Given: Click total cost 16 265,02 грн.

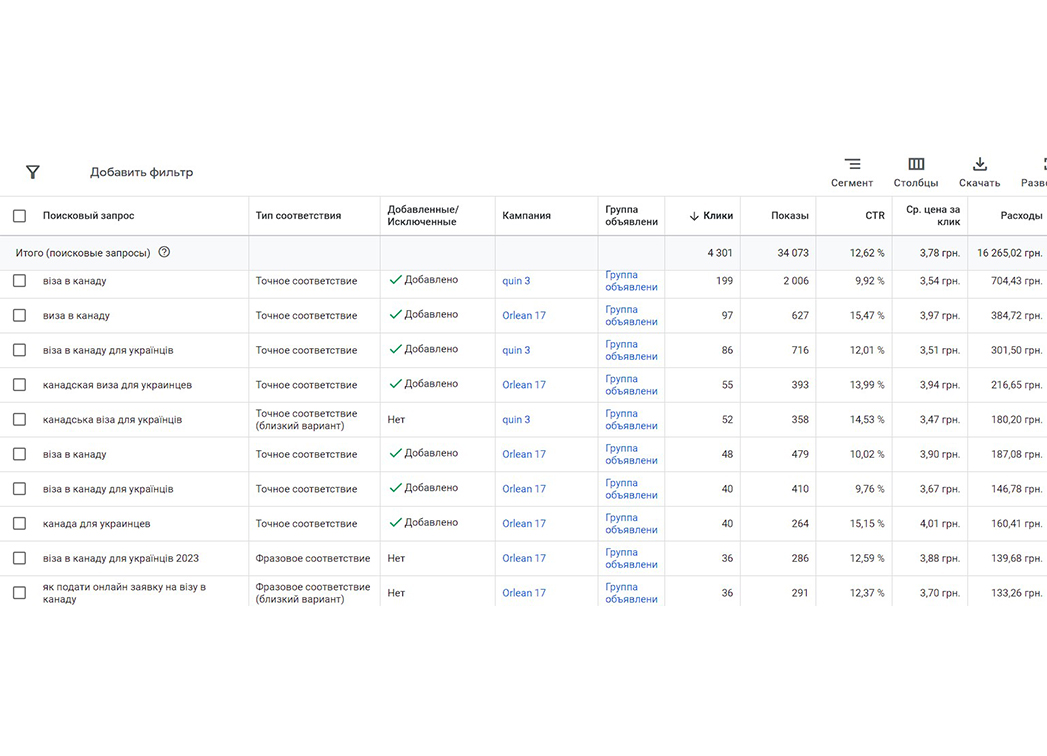Looking at the screenshot, I should [1009, 253].
